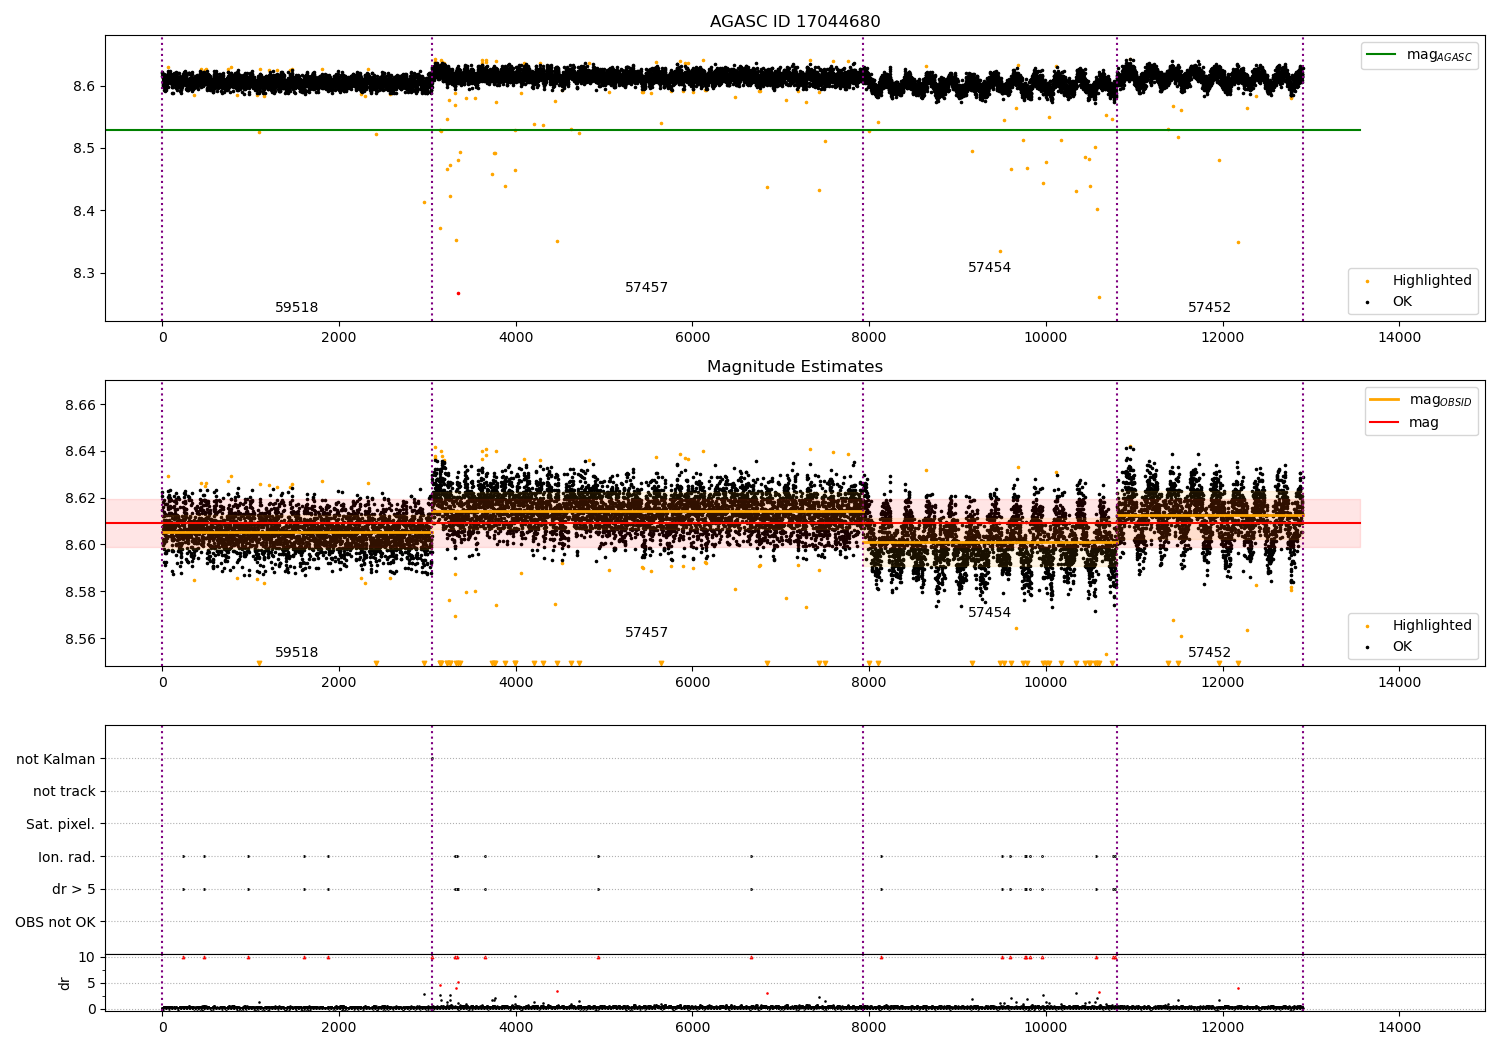Screen dimensions: 1500x1050
Task: Click the 8.58 y-tick label
Action: point(79,592)
